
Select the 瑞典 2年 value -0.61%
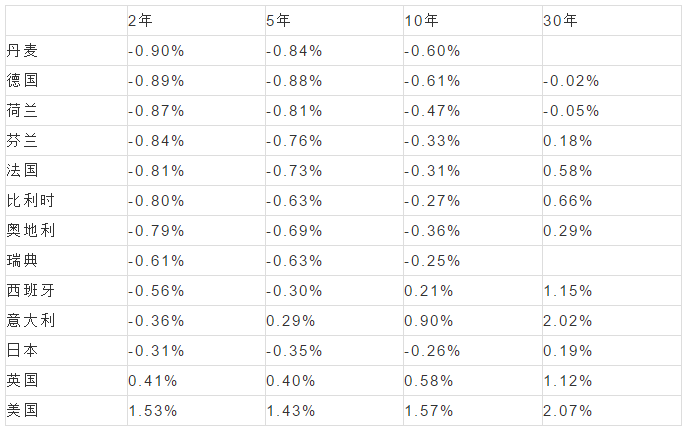click(x=156, y=261)
